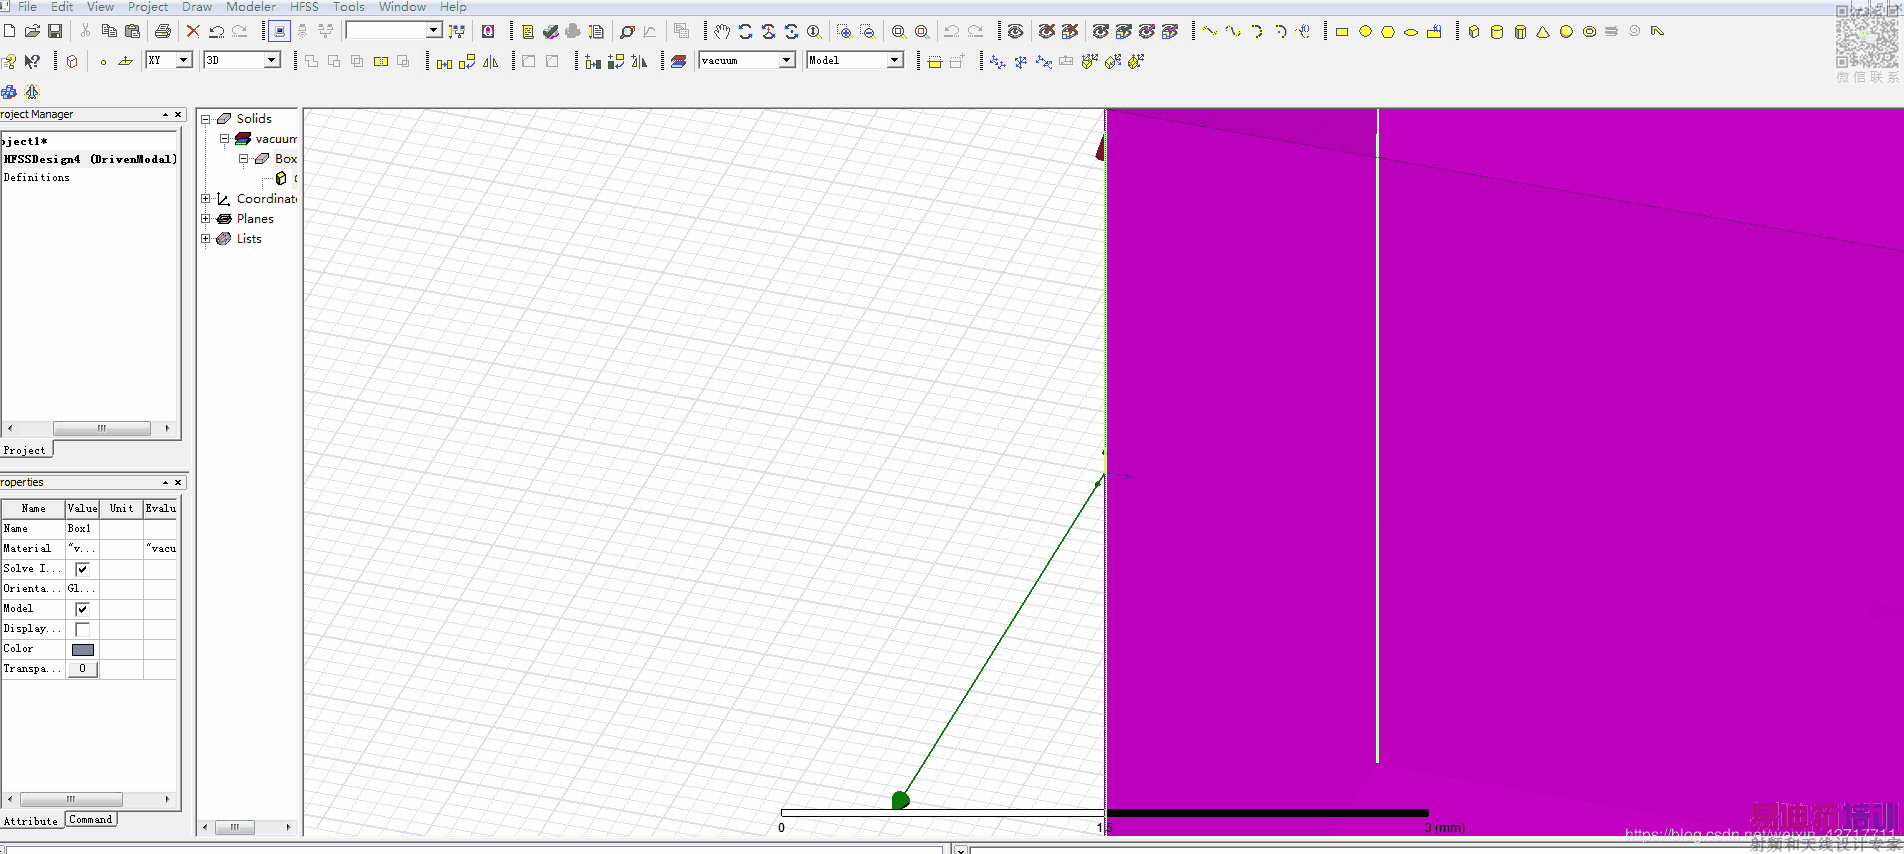
Task: Select the Pan hand tool
Action: (x=722, y=32)
